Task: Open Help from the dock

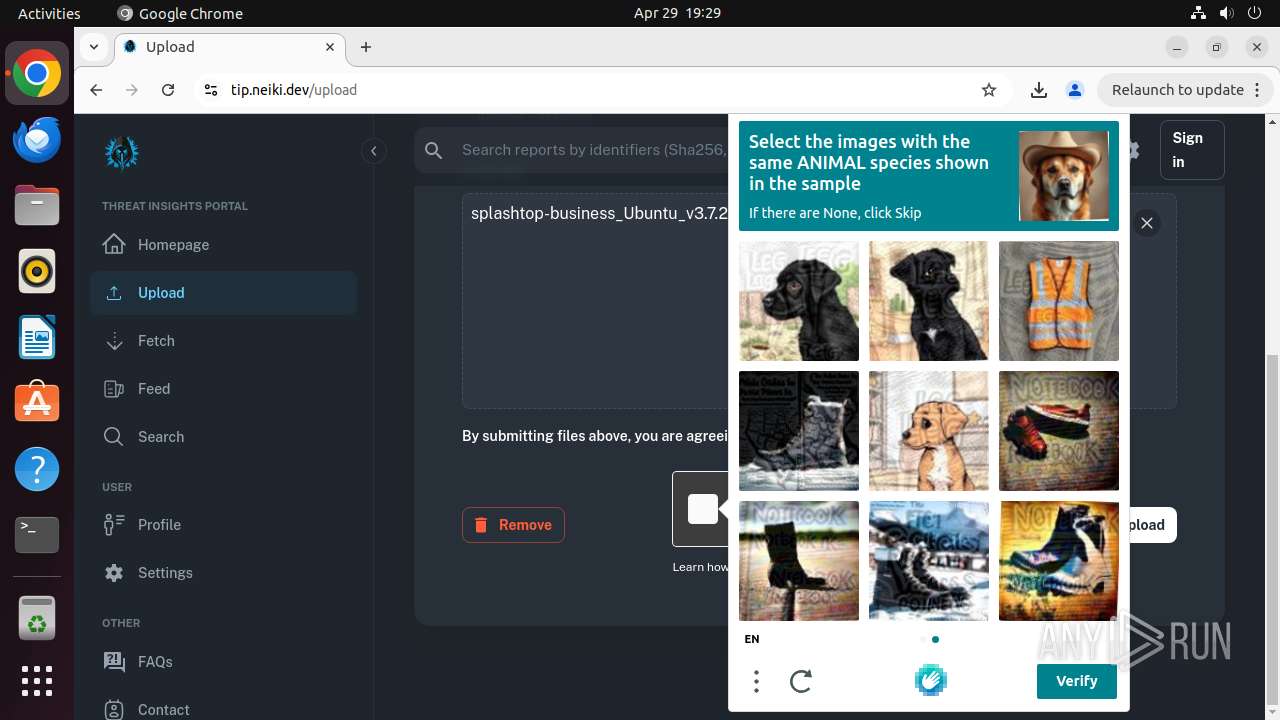Action: click(37, 469)
